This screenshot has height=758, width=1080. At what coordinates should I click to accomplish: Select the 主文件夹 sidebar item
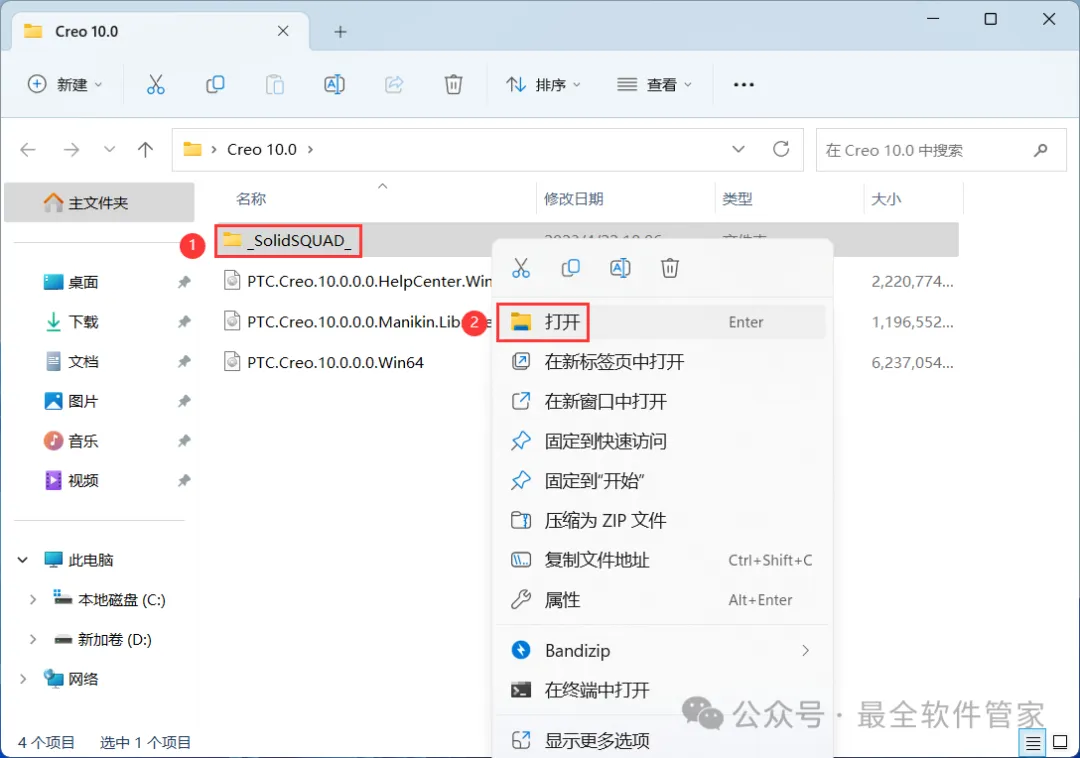99,202
